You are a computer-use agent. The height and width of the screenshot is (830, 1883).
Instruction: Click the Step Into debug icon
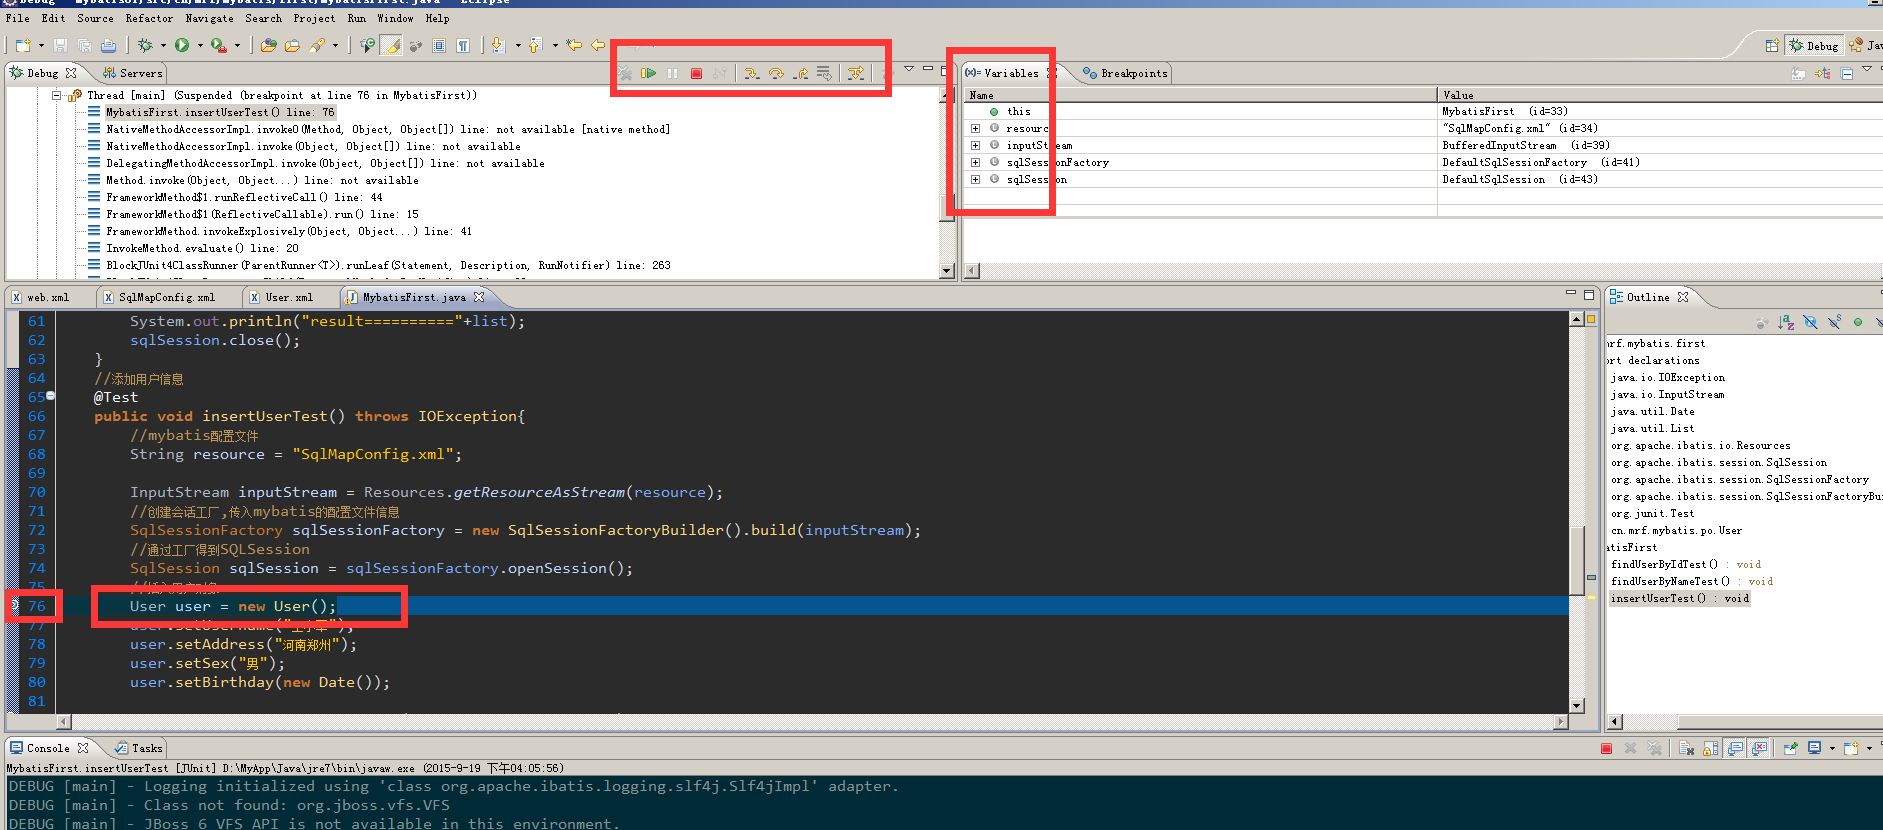pyautogui.click(x=751, y=73)
